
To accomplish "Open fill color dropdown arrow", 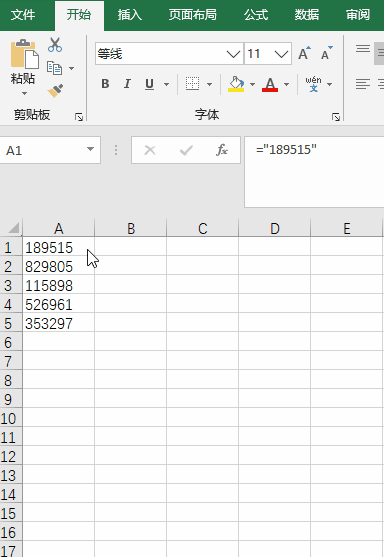I will click(253, 85).
